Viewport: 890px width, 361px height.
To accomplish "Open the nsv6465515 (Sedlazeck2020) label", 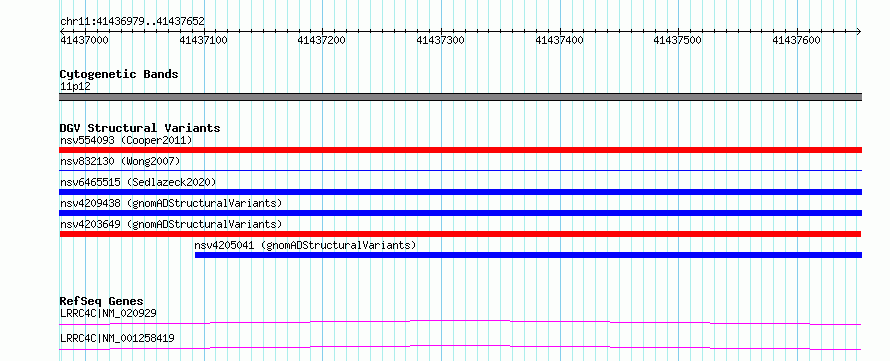I will [x=138, y=182].
